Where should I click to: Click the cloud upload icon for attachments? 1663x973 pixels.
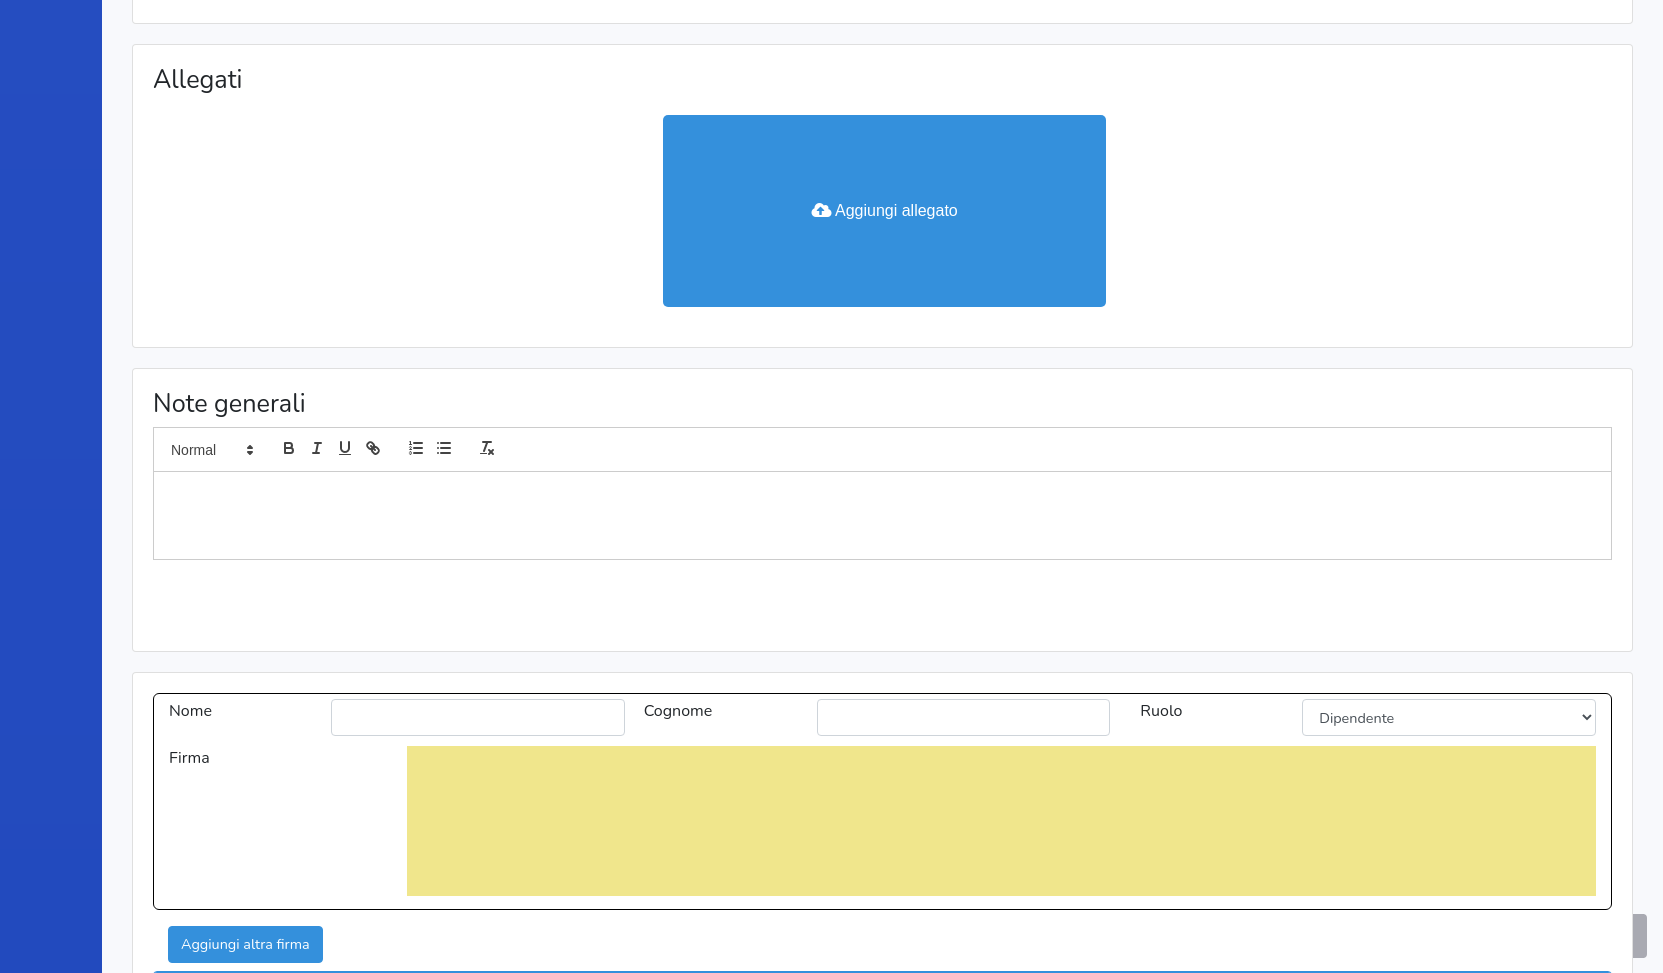tap(821, 211)
